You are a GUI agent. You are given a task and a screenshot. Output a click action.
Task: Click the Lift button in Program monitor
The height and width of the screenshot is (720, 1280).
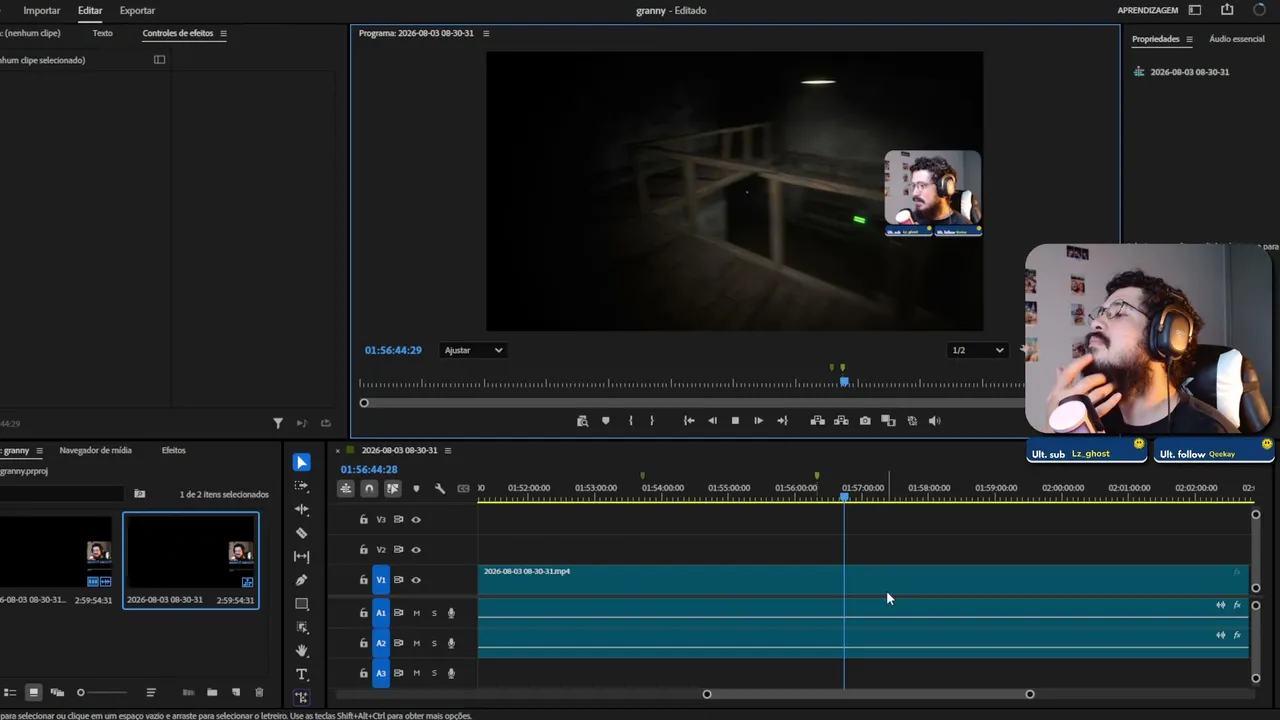(x=817, y=421)
